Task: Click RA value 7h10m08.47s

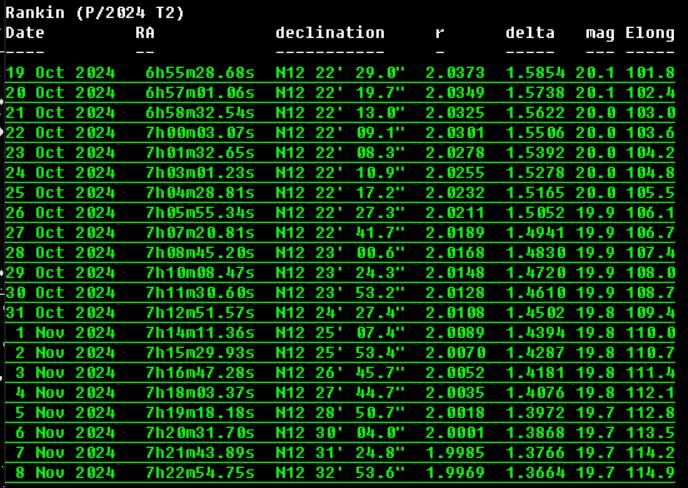Action: click(x=200, y=273)
